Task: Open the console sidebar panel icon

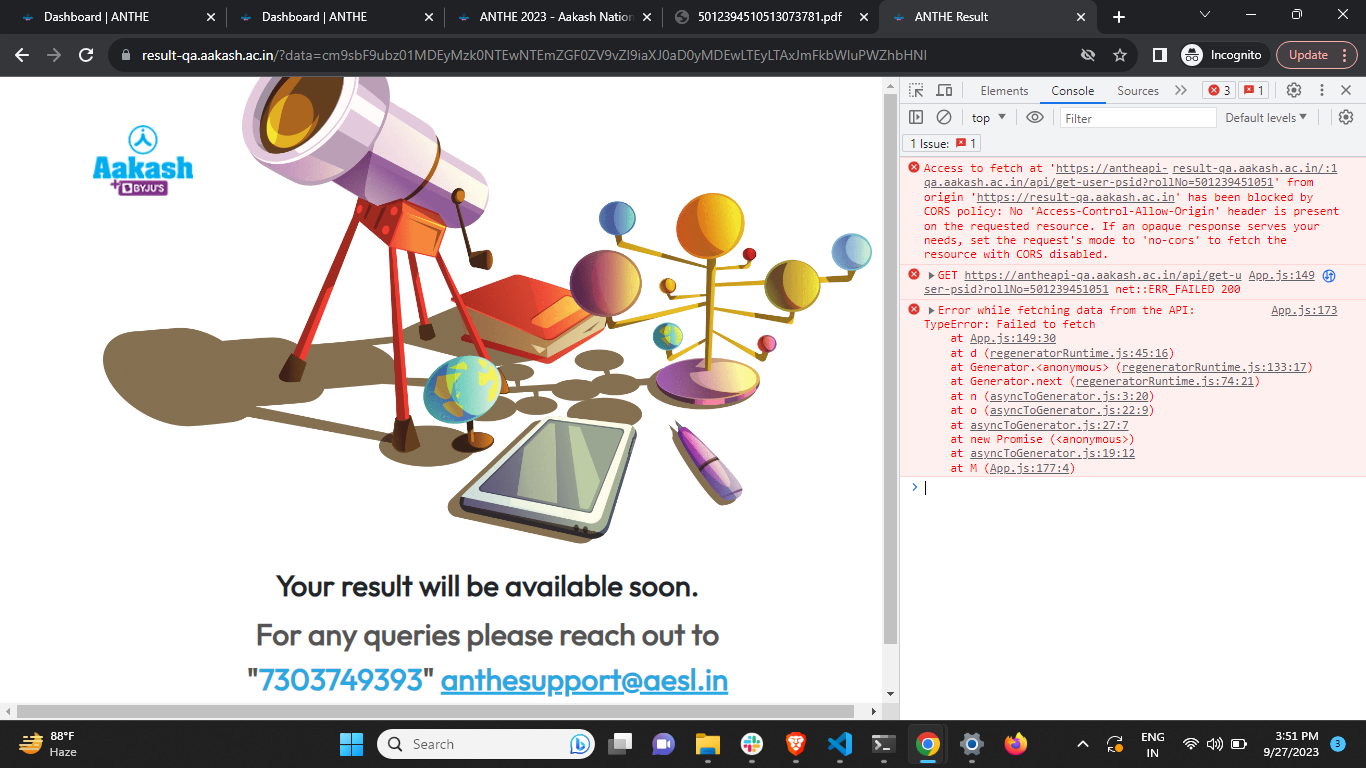Action: (x=916, y=117)
